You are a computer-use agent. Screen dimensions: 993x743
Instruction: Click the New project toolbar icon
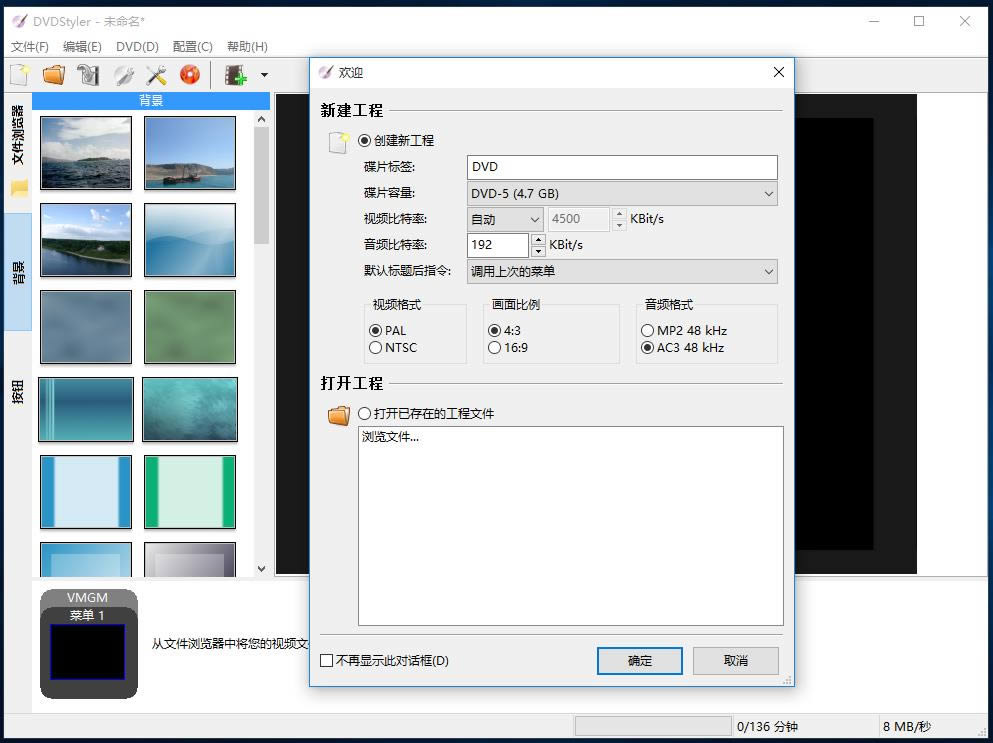pyautogui.click(x=20, y=75)
